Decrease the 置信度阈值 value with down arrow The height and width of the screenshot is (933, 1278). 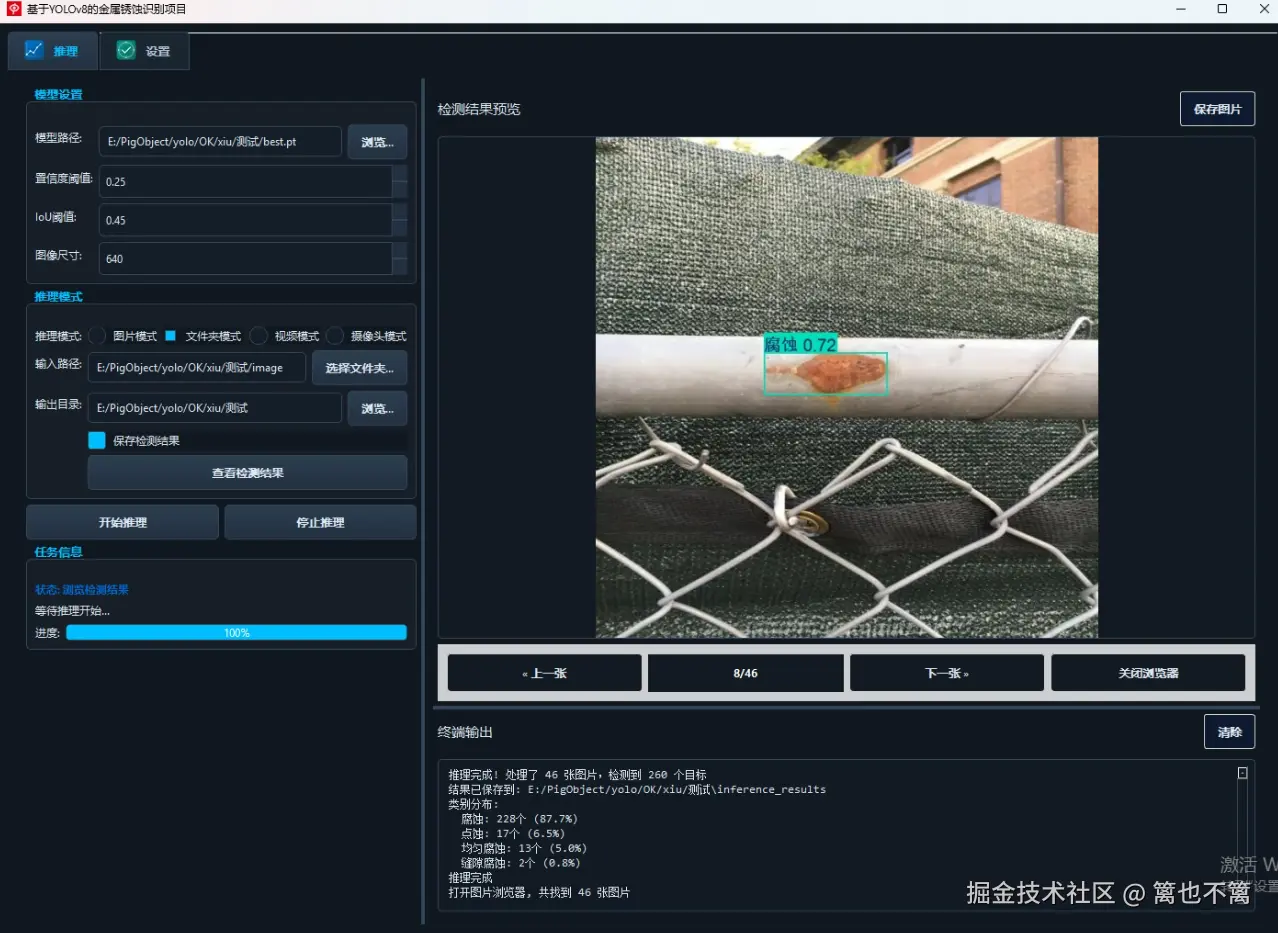pos(400,189)
